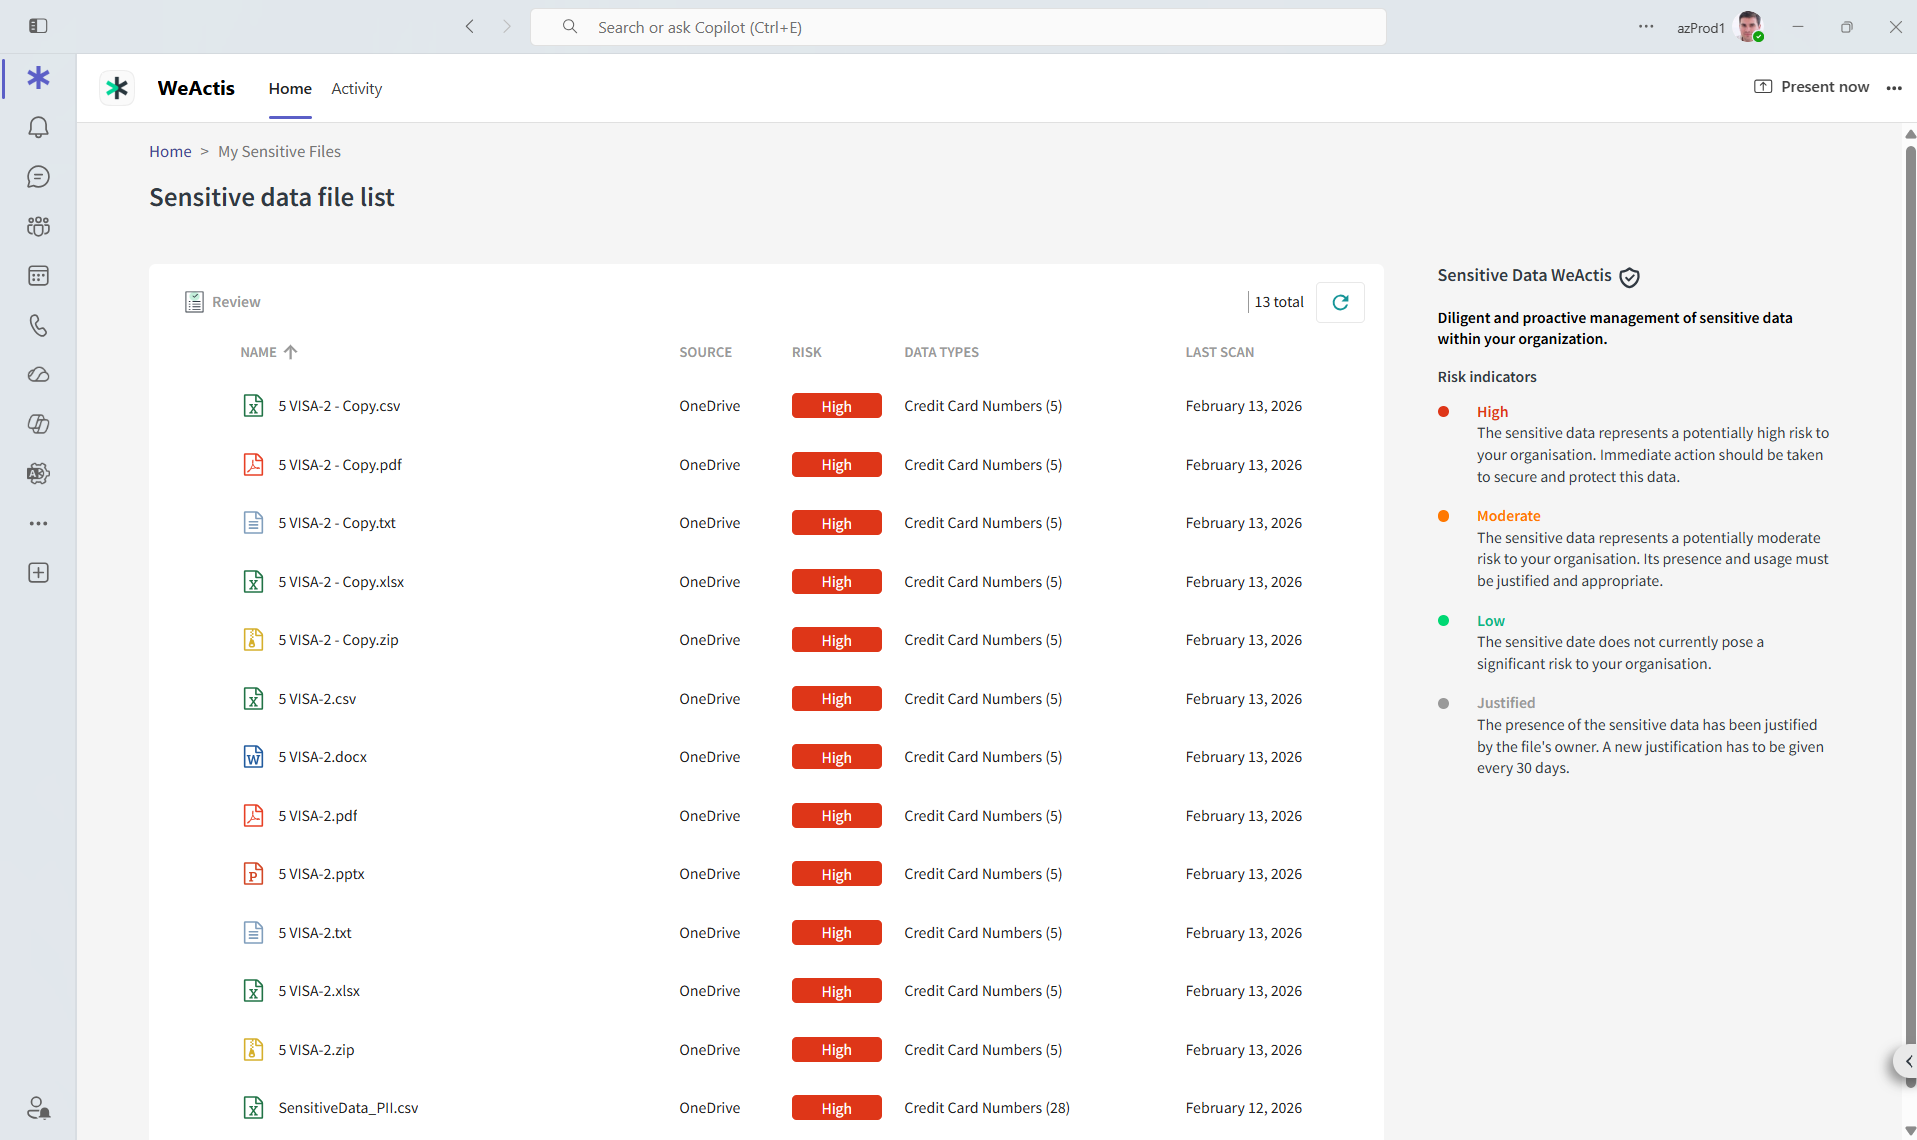Click the Word icon of 5 VISA-2.docx

click(x=253, y=757)
